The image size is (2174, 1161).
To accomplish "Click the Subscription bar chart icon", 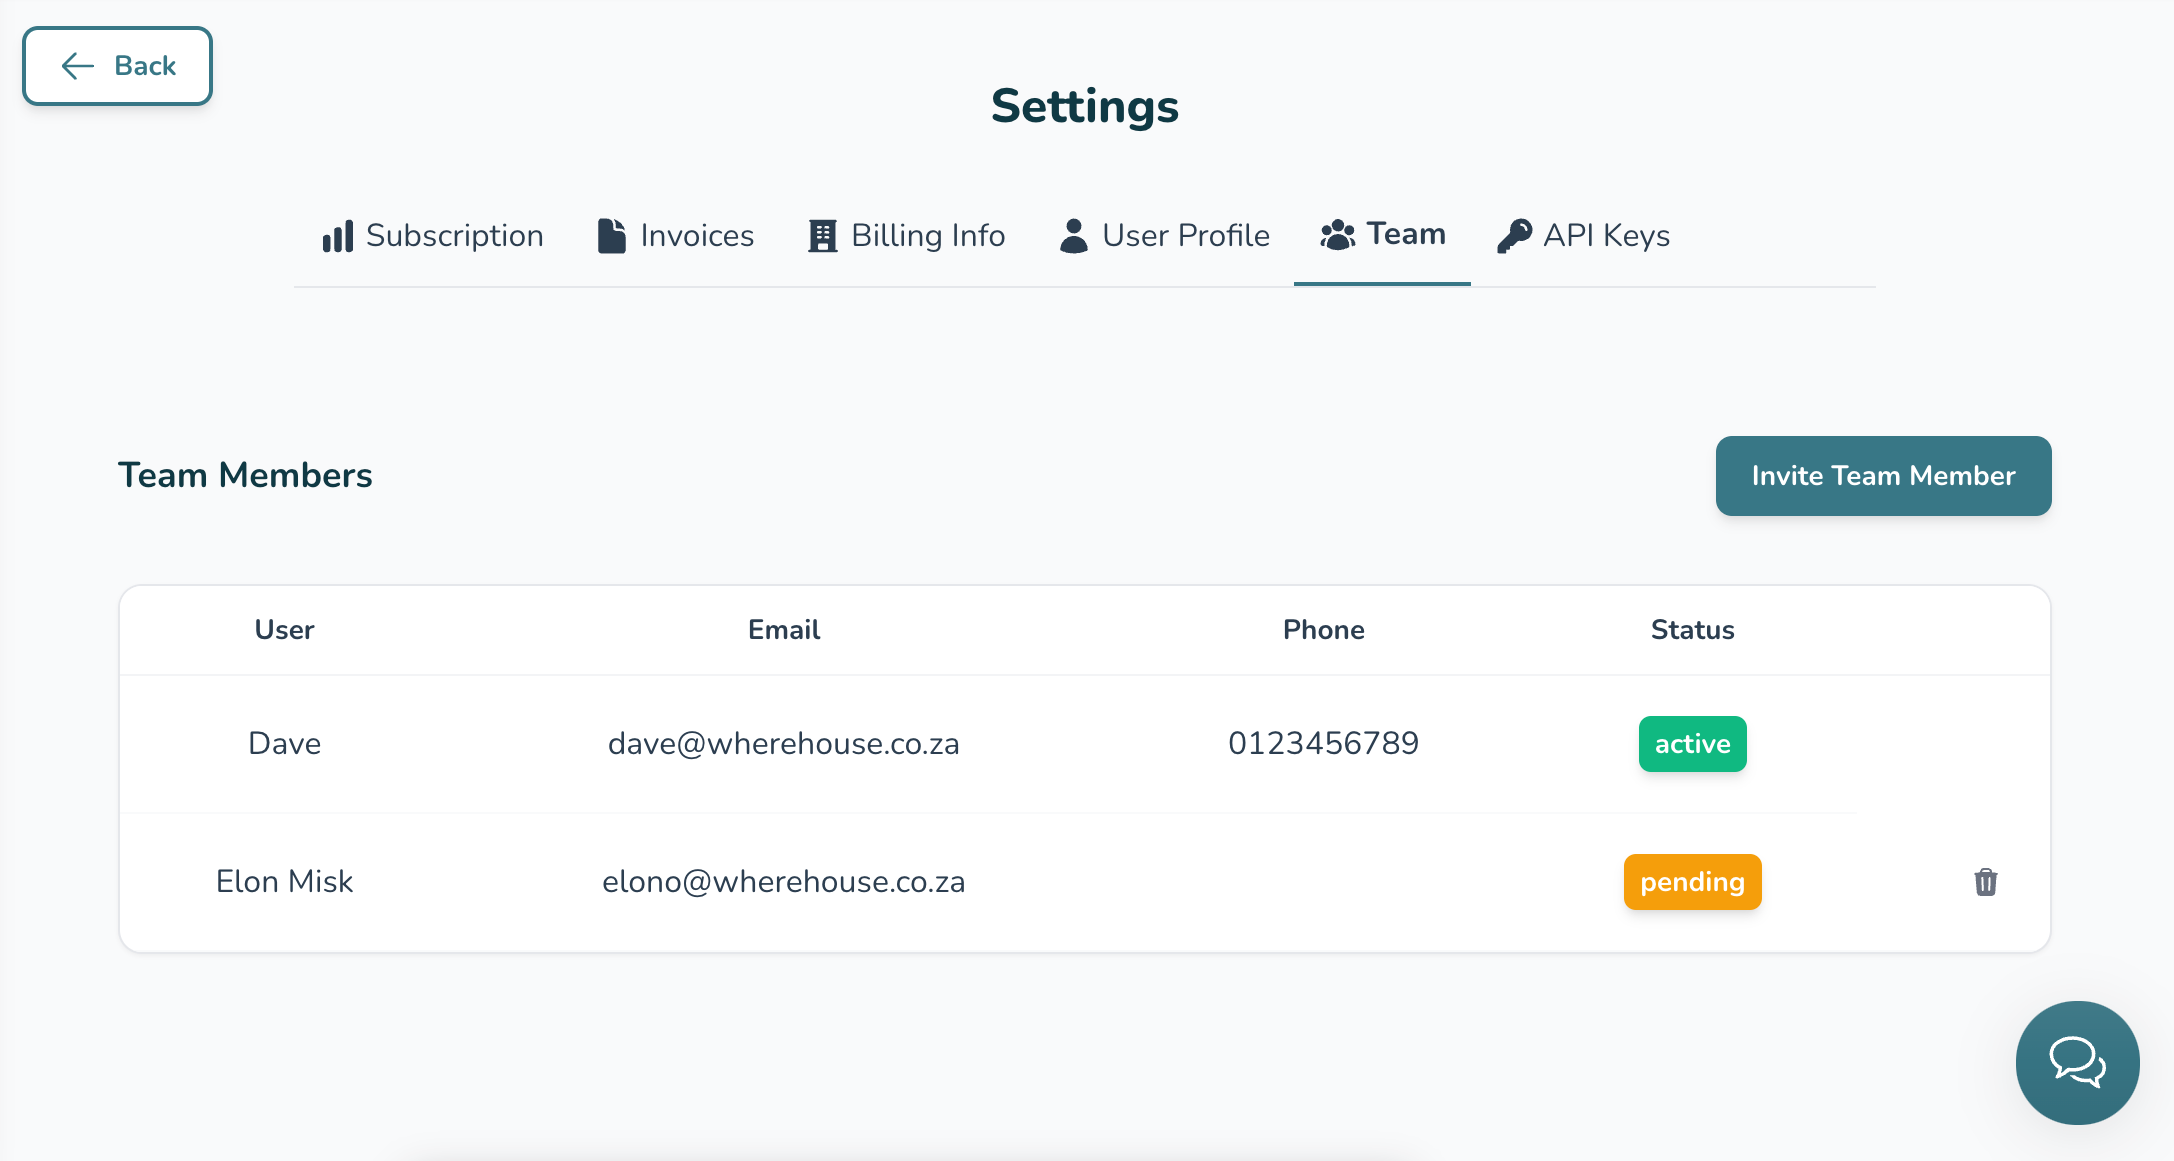I will pos(338,236).
